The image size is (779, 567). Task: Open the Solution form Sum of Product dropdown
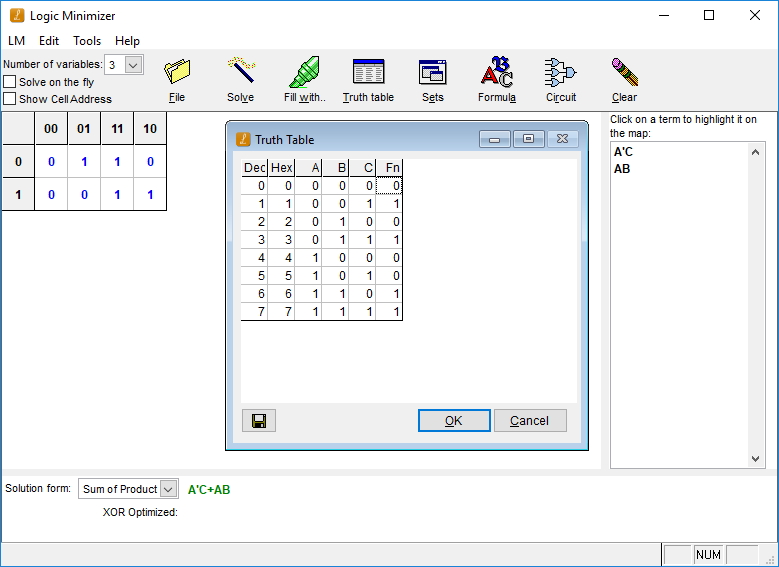pyautogui.click(x=168, y=489)
